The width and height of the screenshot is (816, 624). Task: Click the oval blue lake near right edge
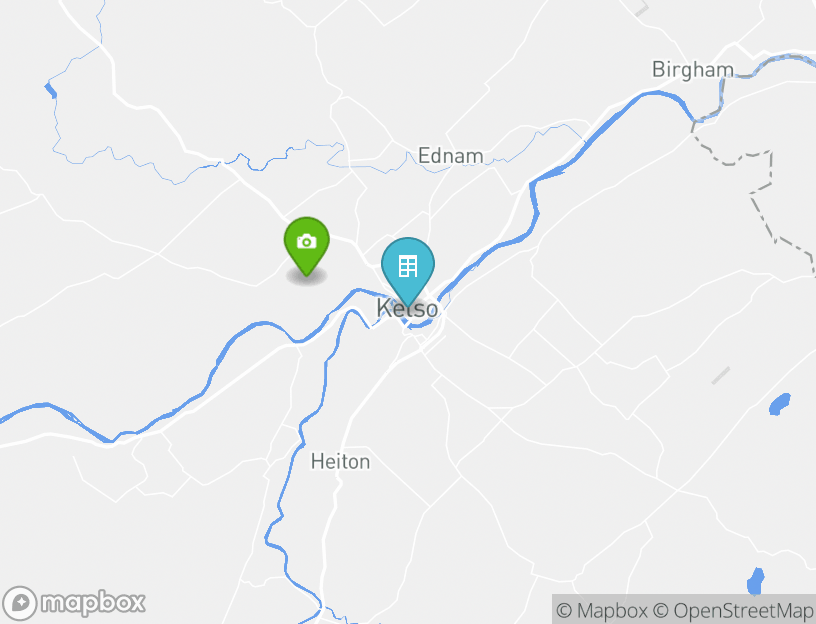click(x=780, y=404)
